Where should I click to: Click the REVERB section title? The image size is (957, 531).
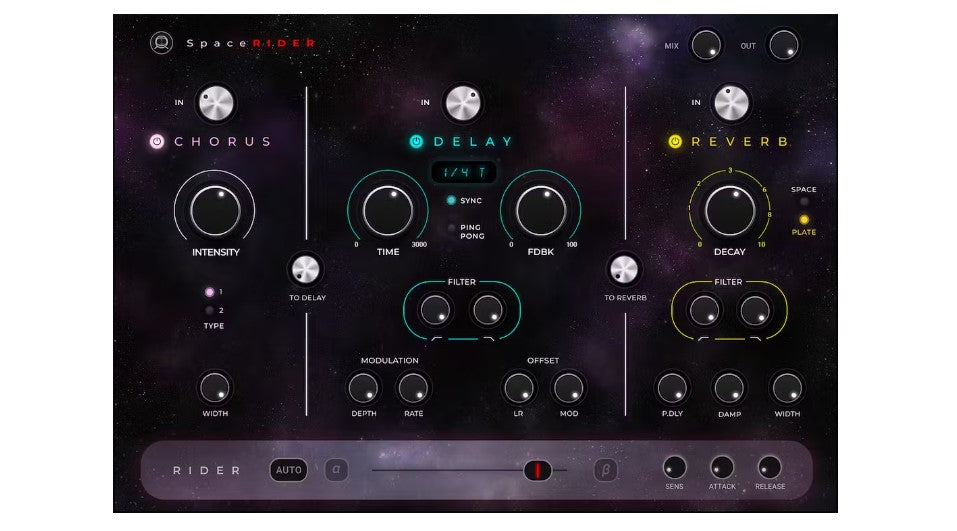(x=740, y=142)
